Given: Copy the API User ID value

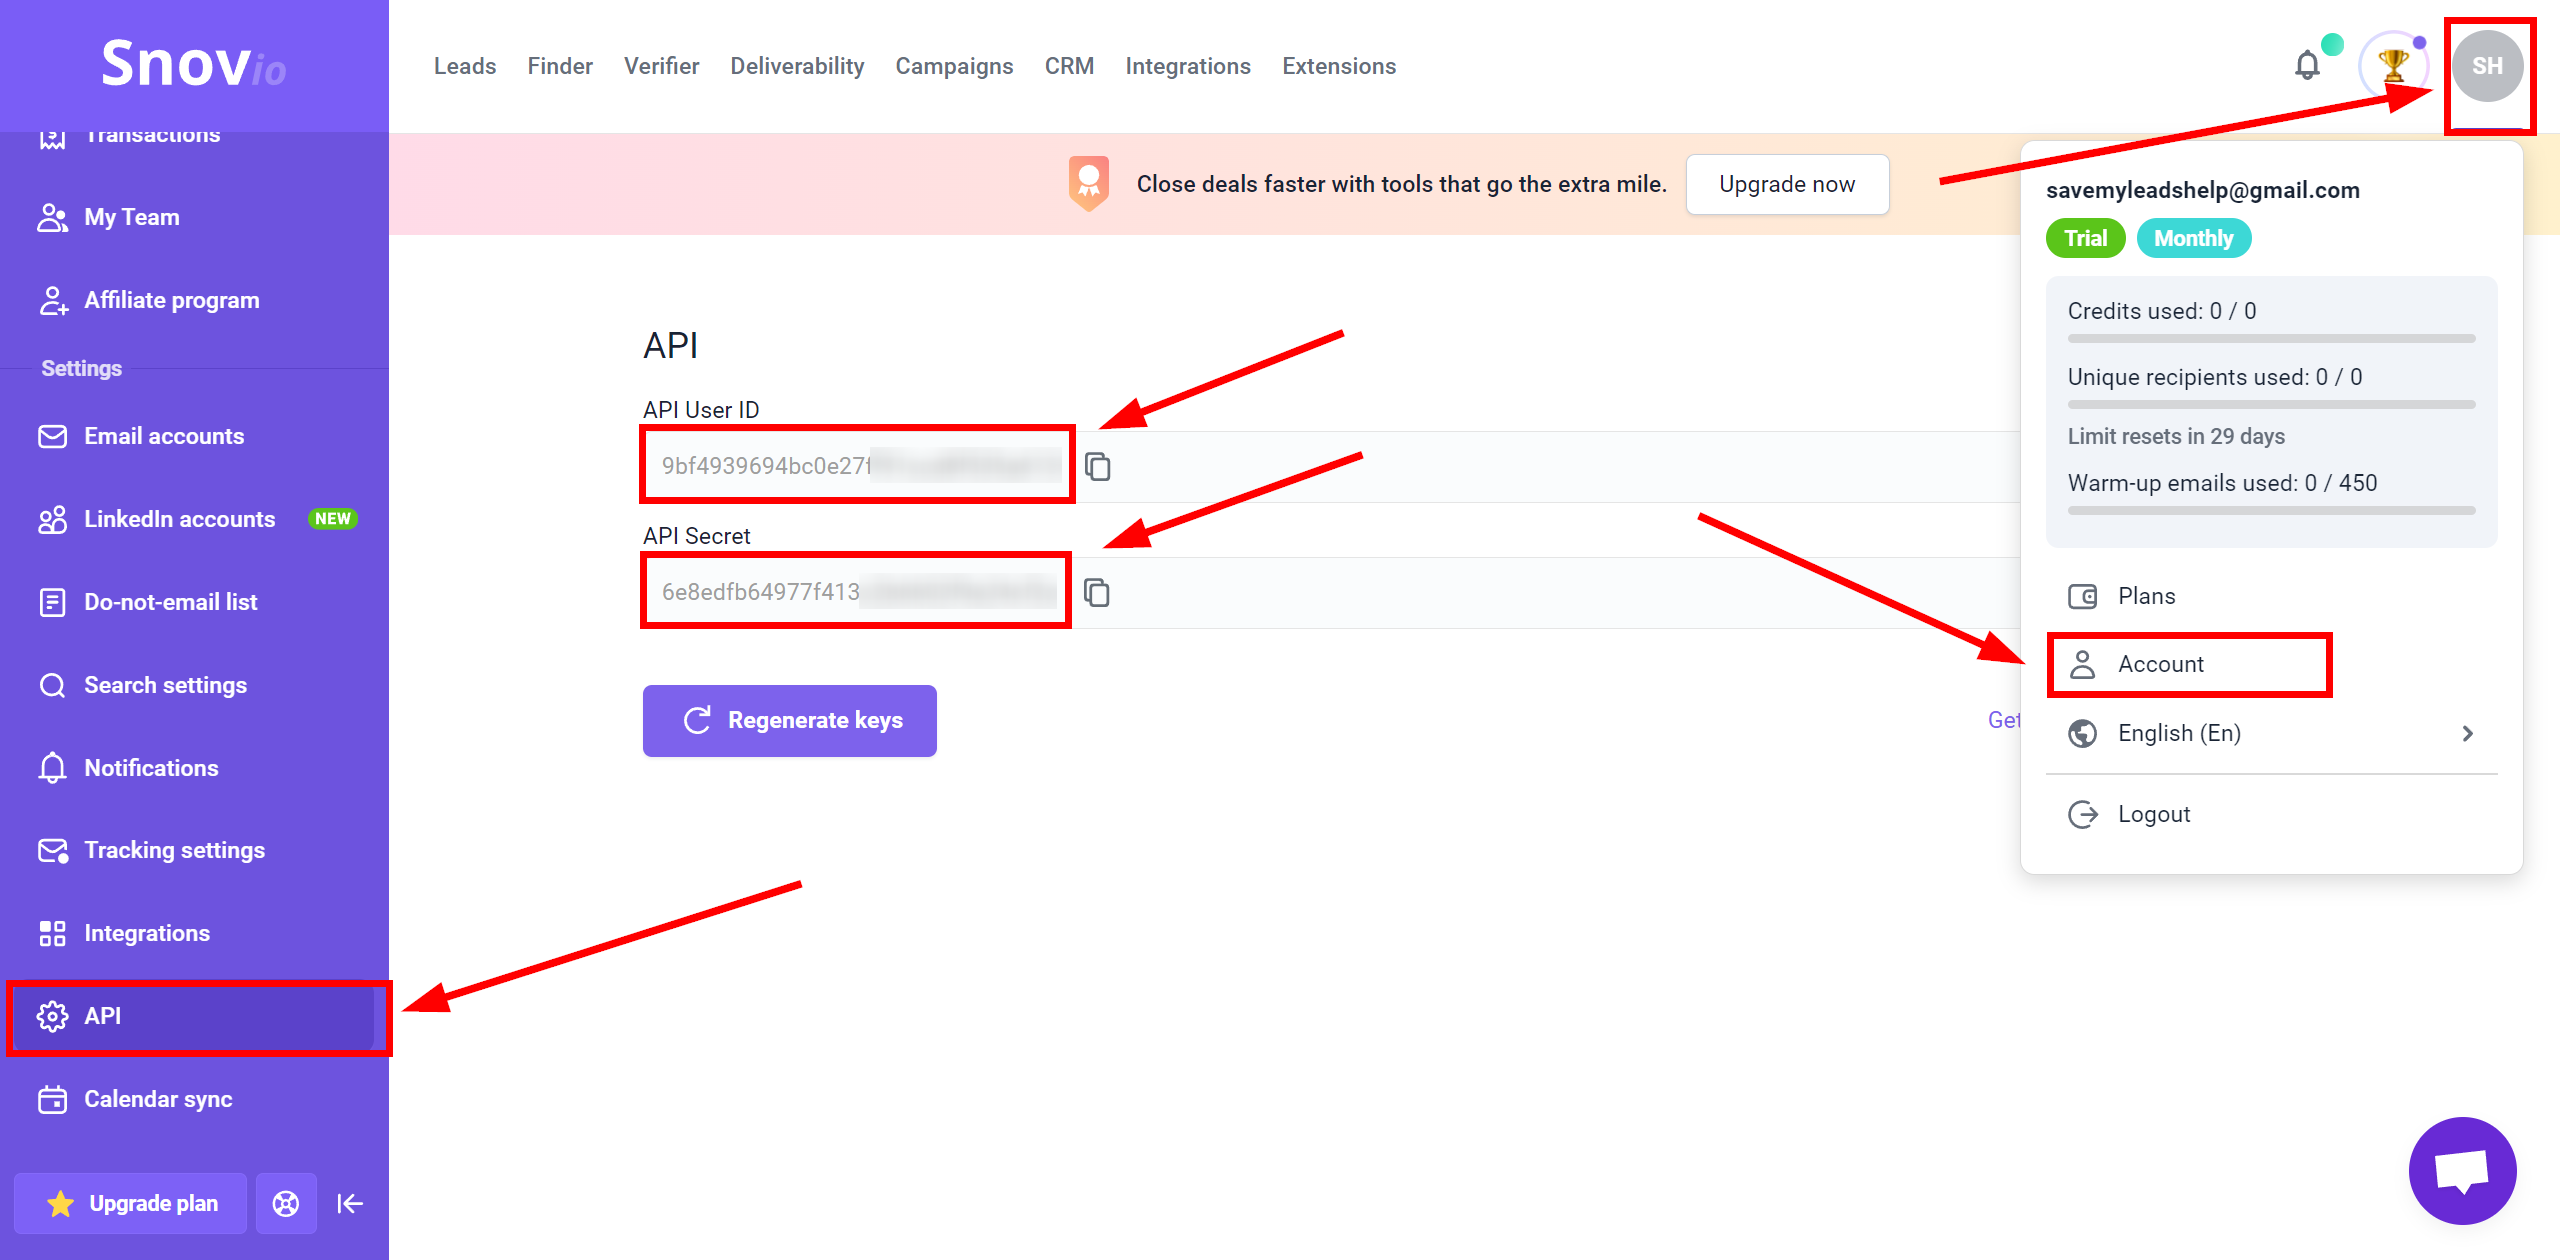Looking at the screenshot, I should point(1098,467).
